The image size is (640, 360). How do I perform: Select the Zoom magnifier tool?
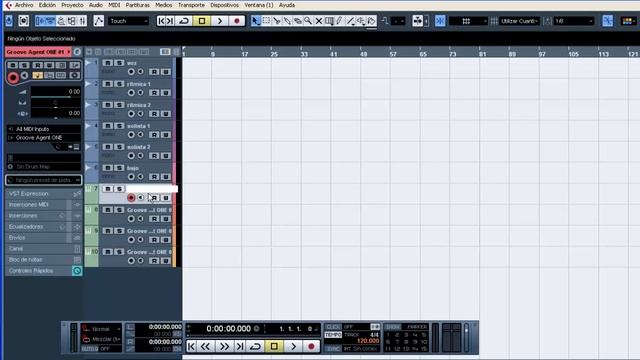coord(308,21)
